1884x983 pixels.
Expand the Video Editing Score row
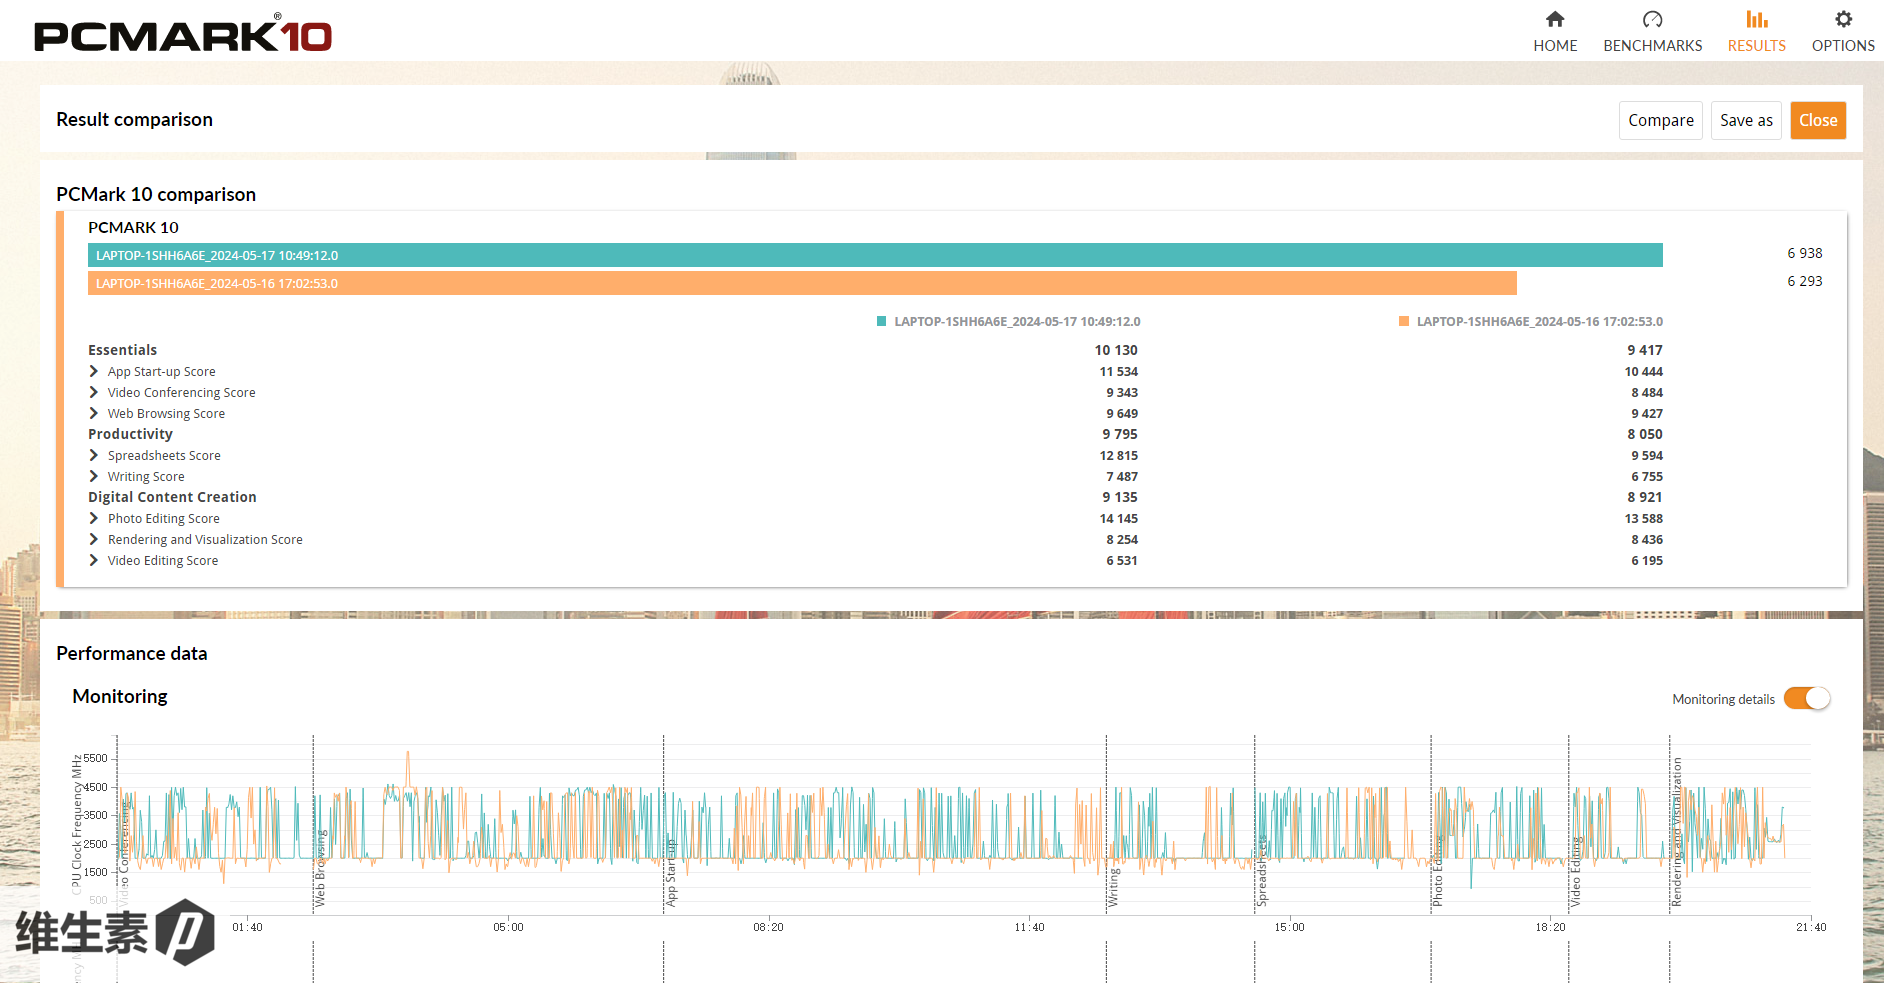94,561
